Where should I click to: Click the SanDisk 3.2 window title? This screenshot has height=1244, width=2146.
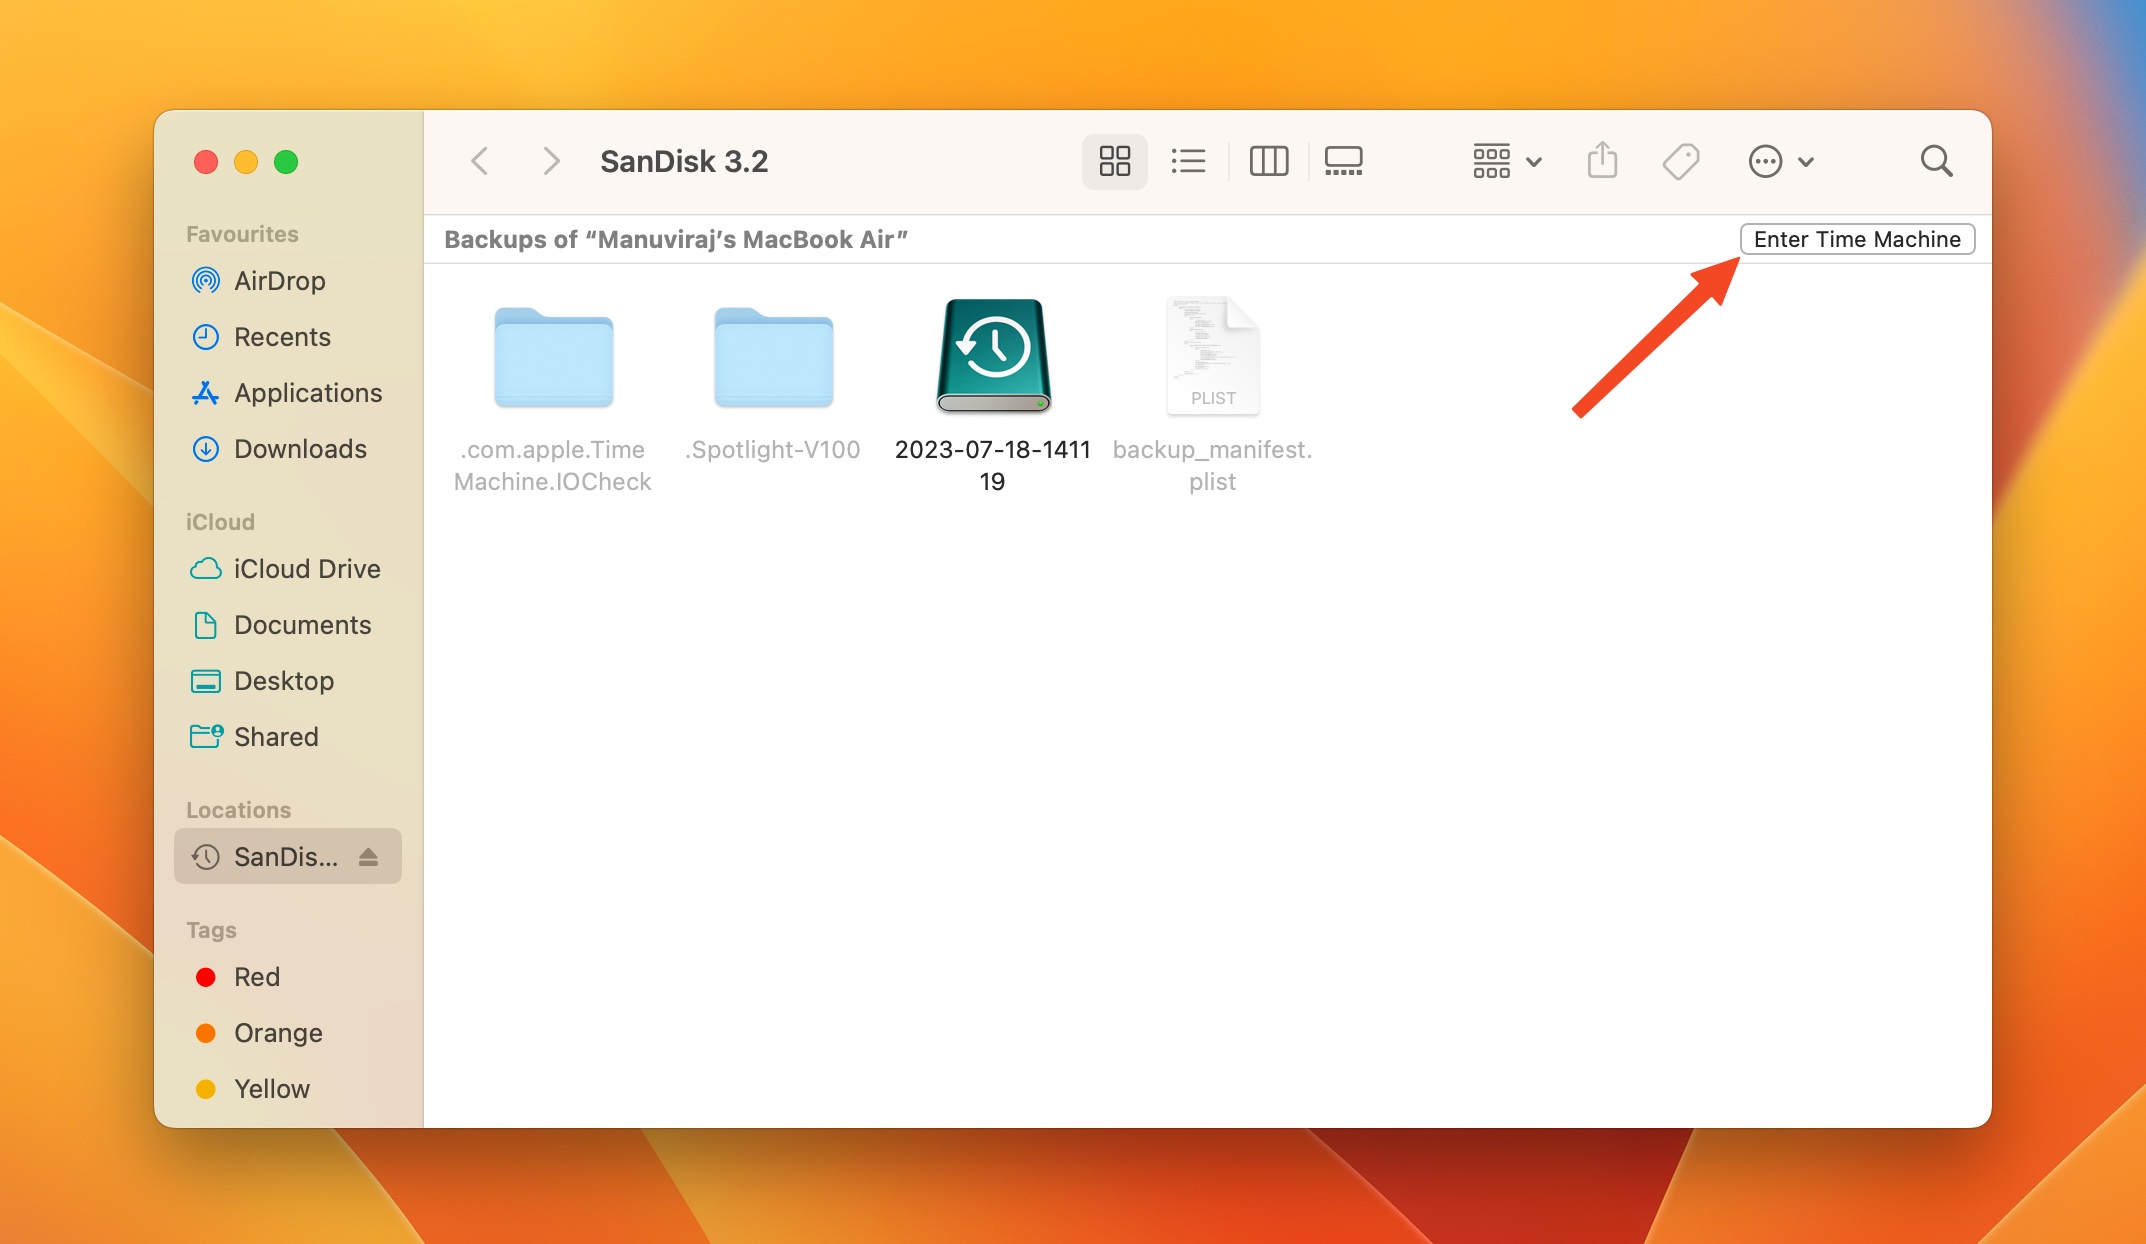pos(684,161)
